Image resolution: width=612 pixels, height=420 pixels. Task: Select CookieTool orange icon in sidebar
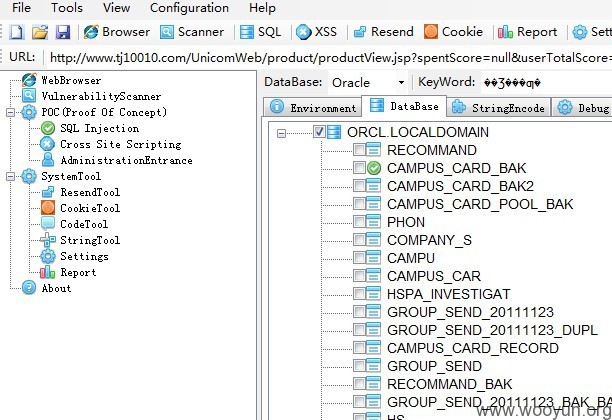(48, 208)
